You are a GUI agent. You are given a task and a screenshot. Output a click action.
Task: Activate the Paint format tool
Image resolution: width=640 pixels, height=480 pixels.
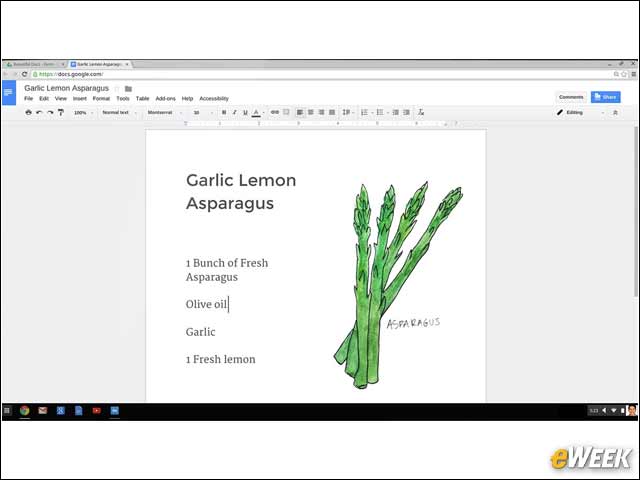61,112
